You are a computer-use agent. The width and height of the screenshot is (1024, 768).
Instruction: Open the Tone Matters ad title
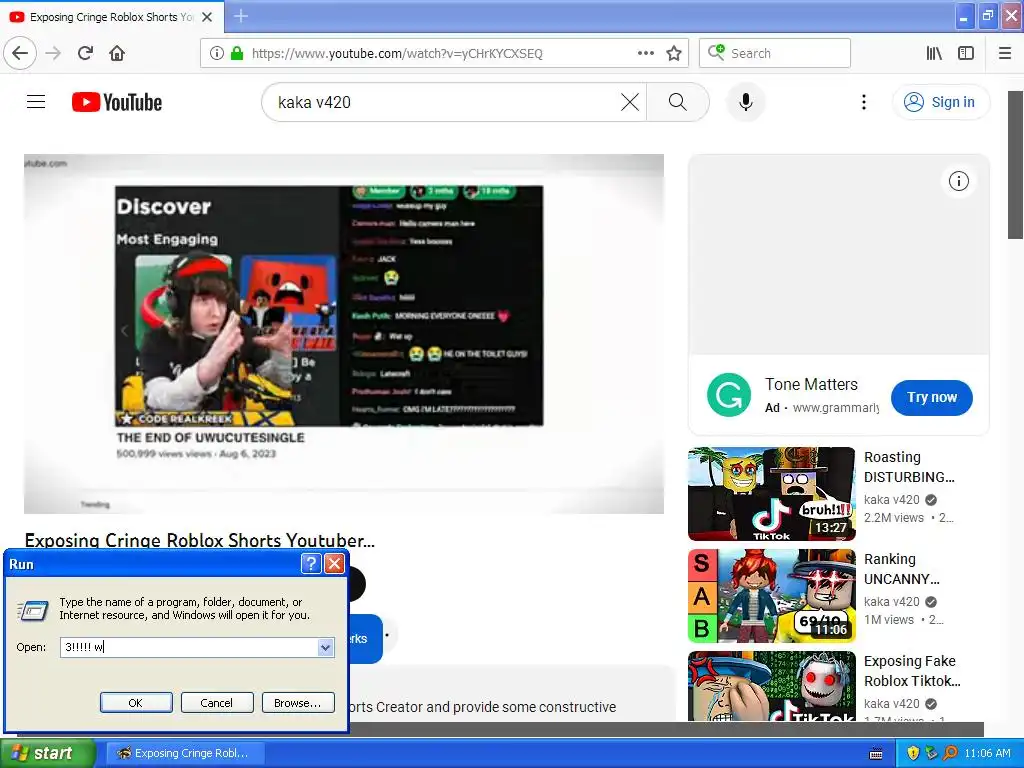click(x=811, y=385)
